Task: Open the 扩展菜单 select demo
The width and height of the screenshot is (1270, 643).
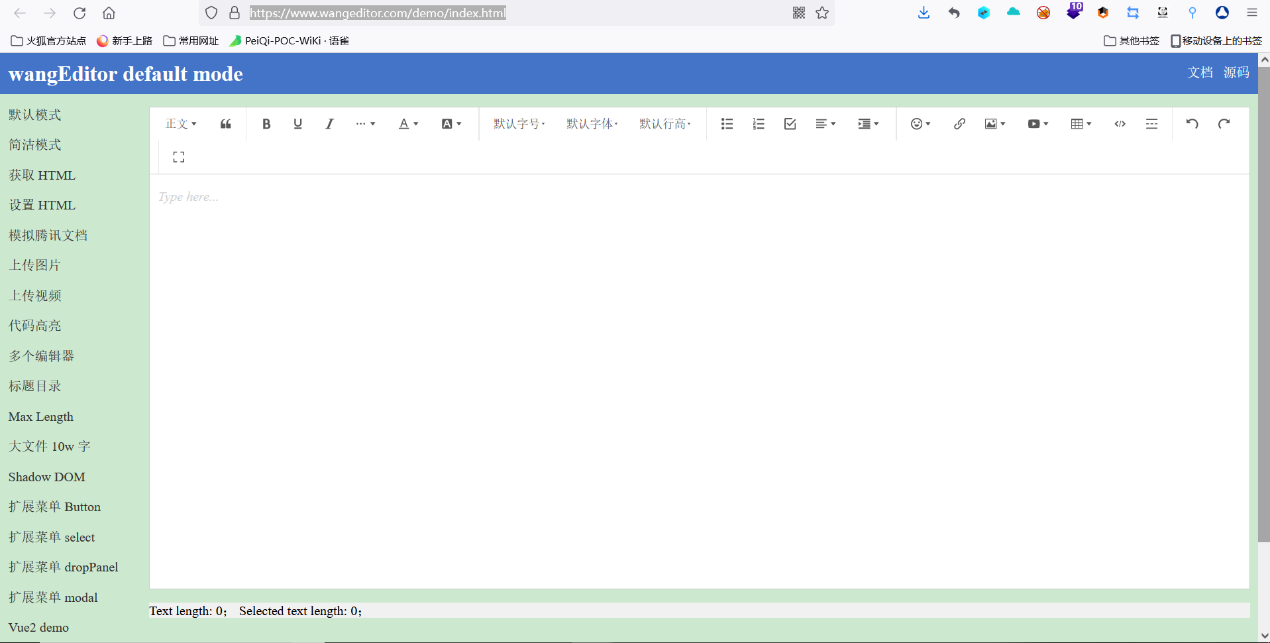Action: (52, 537)
